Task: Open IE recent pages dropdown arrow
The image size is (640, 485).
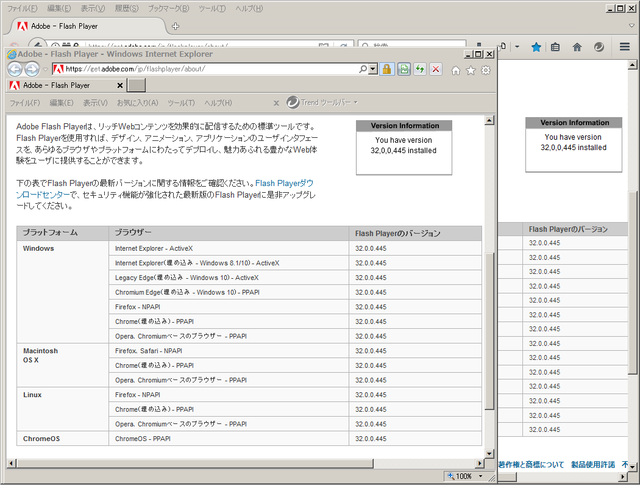Action: pos(45,69)
